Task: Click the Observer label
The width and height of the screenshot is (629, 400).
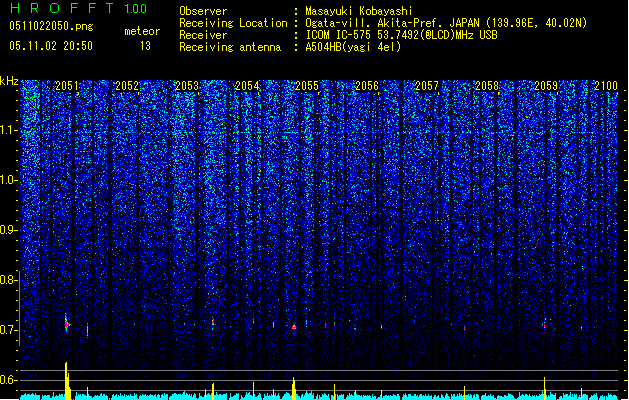Action: 203,11
